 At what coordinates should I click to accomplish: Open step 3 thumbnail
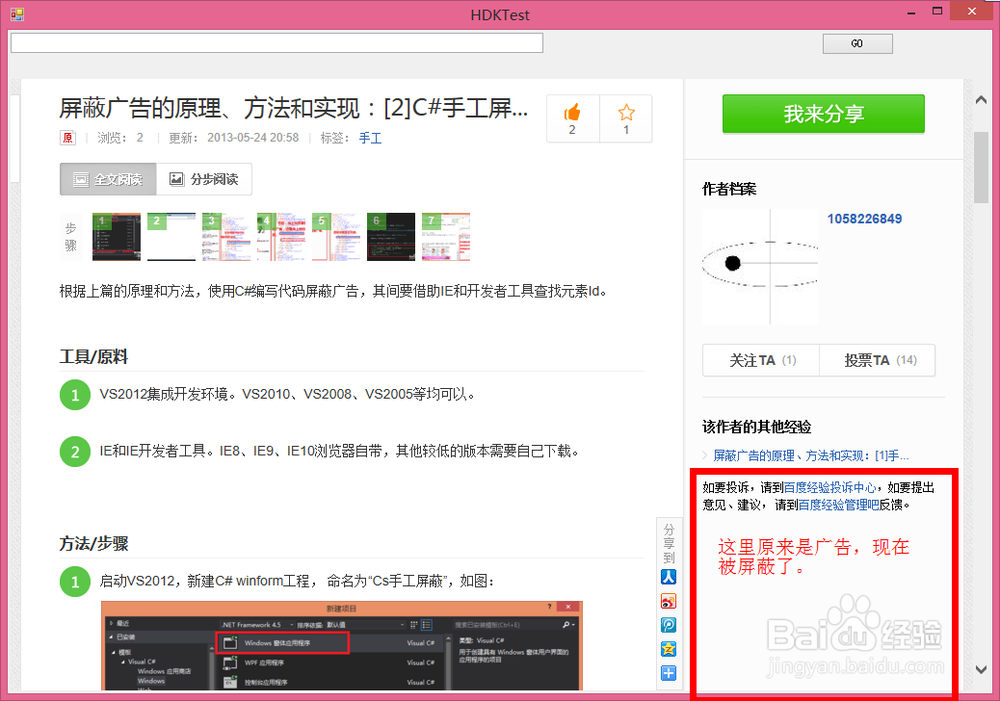pyautogui.click(x=226, y=237)
